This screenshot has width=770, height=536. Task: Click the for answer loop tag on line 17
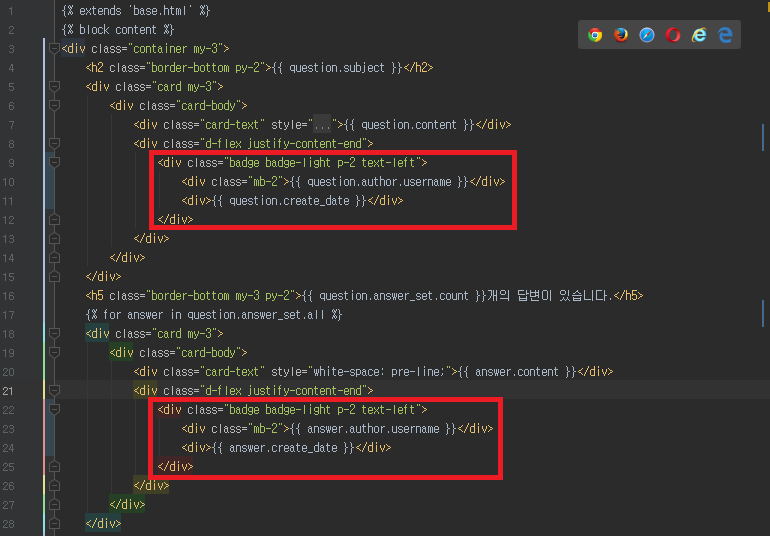[214, 315]
